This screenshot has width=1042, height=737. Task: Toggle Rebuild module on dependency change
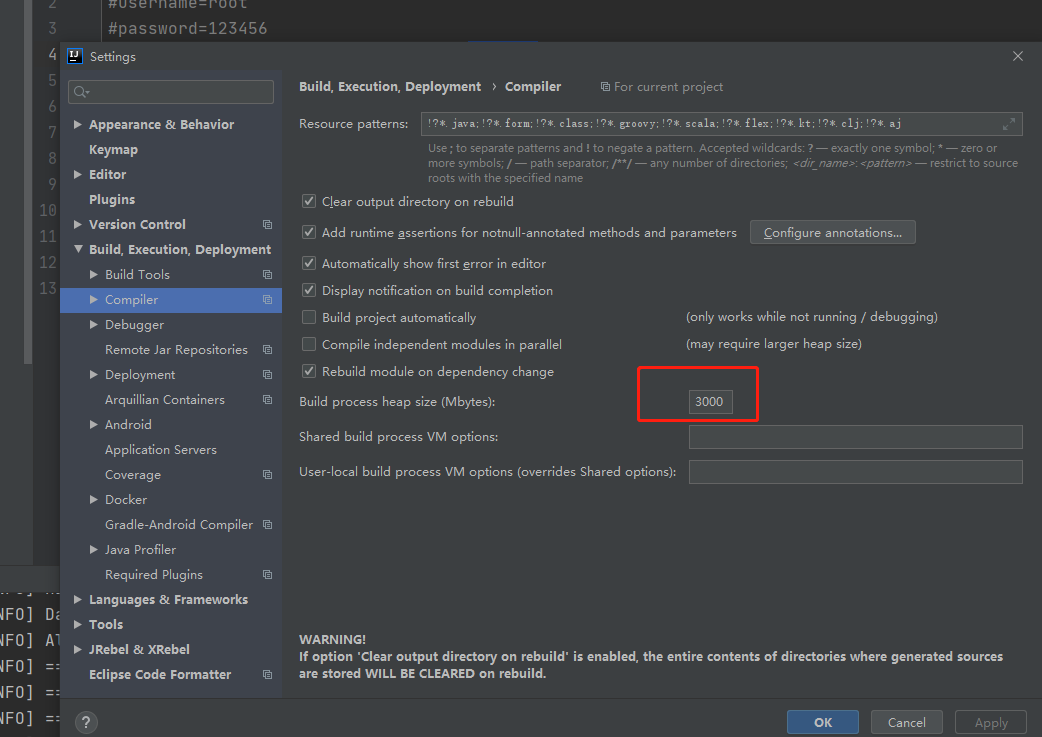(308, 371)
